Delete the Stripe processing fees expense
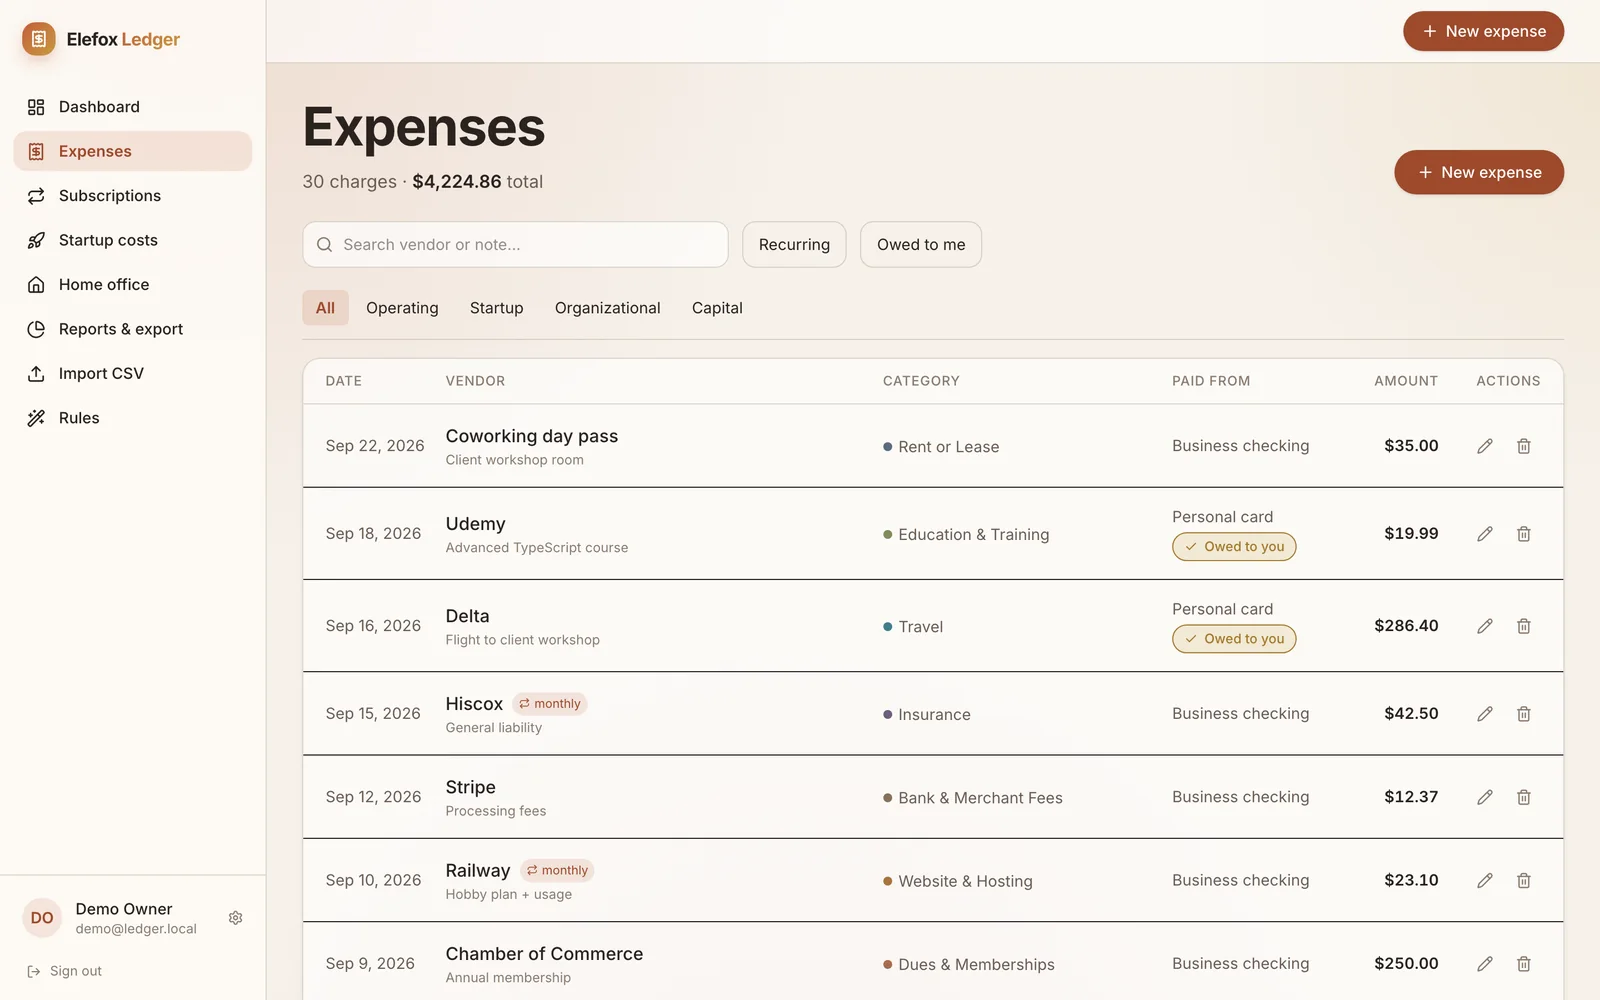The width and height of the screenshot is (1600, 1000). coord(1524,797)
